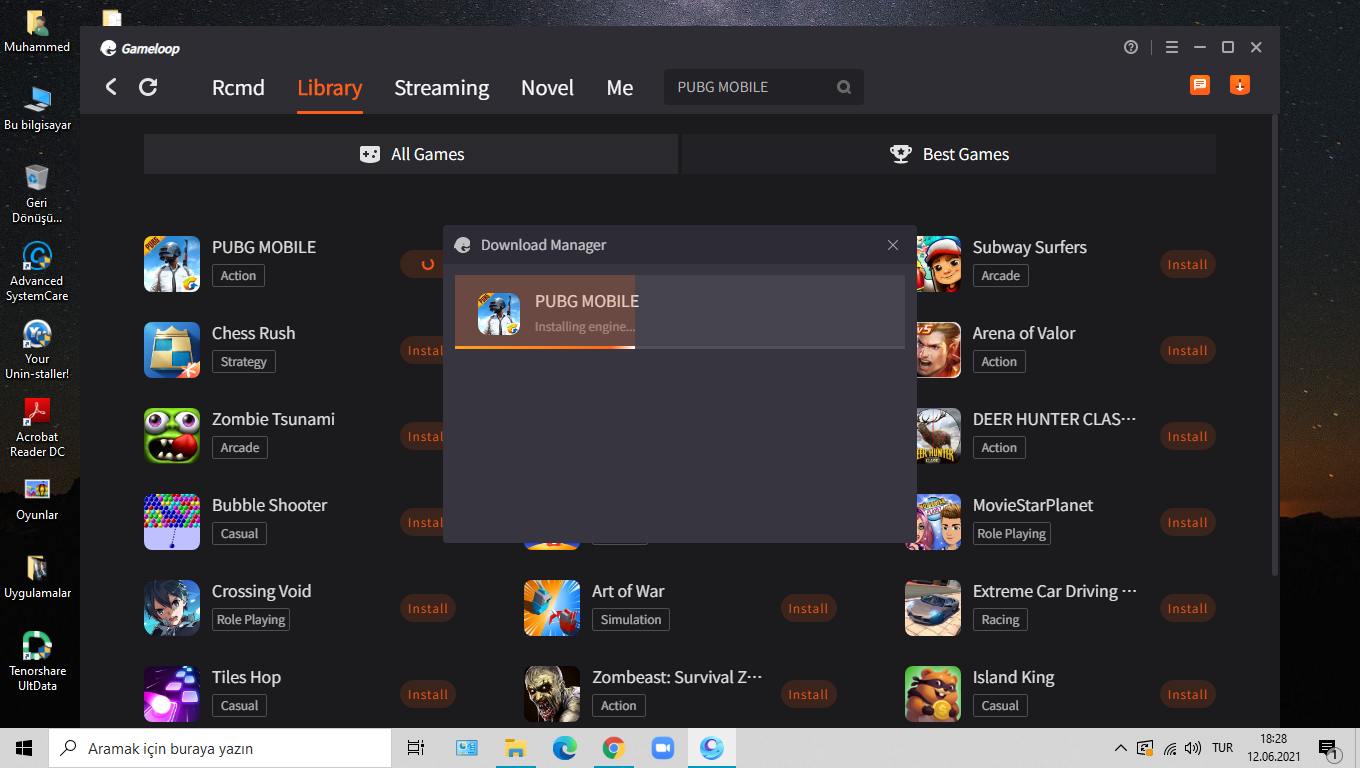The width and height of the screenshot is (1360, 768).
Task: Open Google Chrome from the taskbar
Action: click(x=614, y=748)
